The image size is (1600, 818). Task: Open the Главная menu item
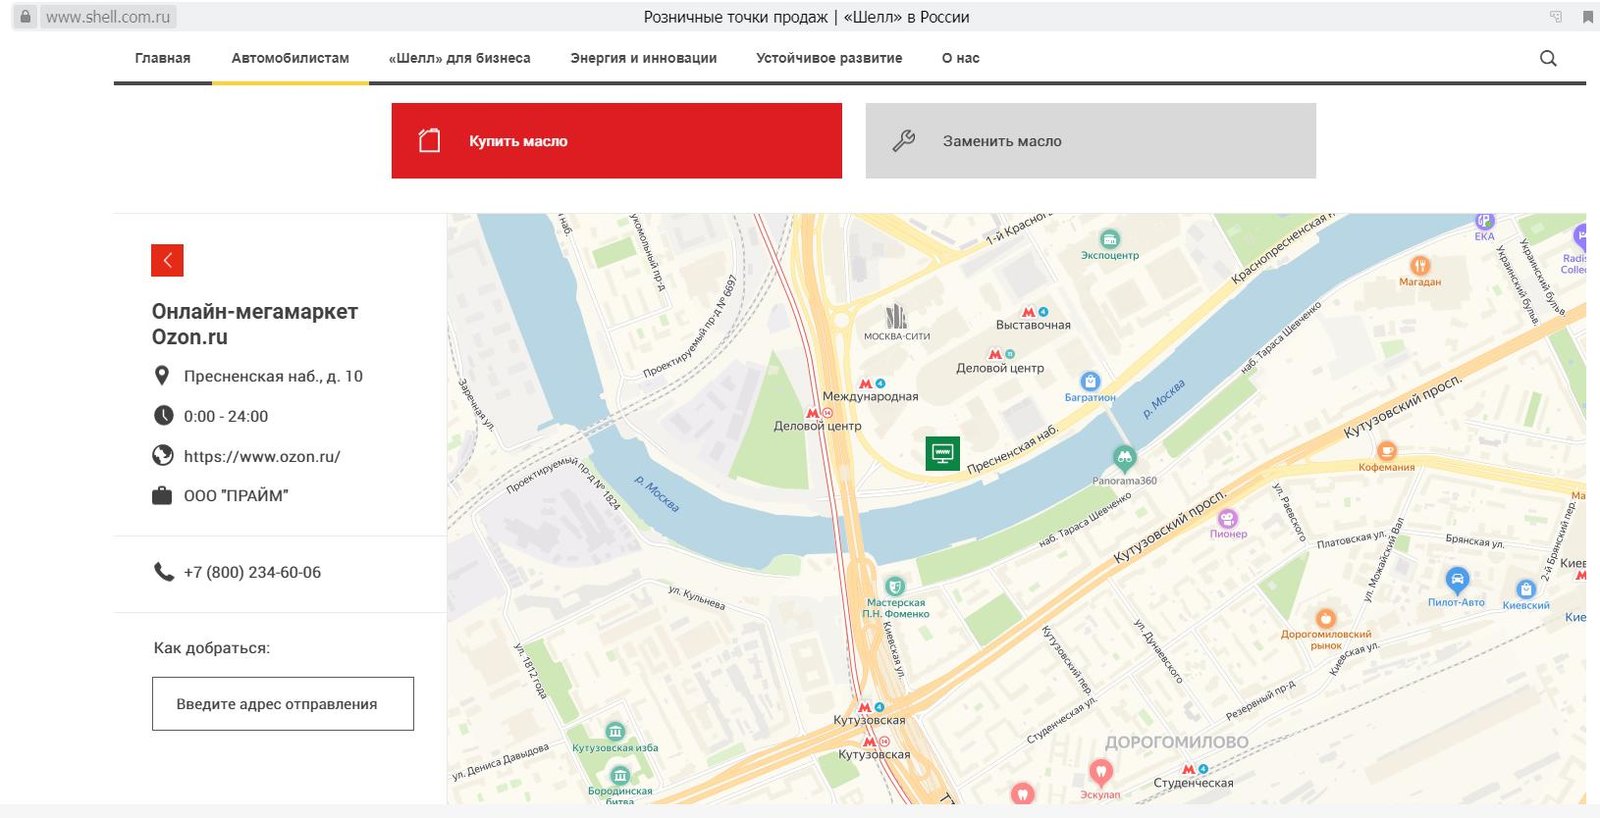[x=163, y=58]
